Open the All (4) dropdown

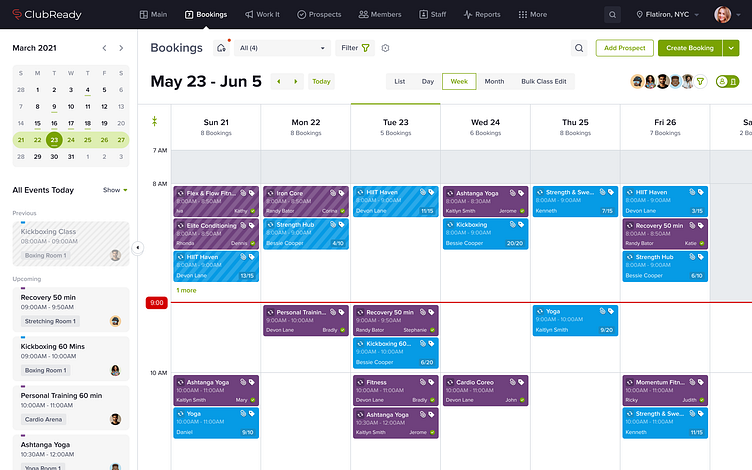click(284, 48)
